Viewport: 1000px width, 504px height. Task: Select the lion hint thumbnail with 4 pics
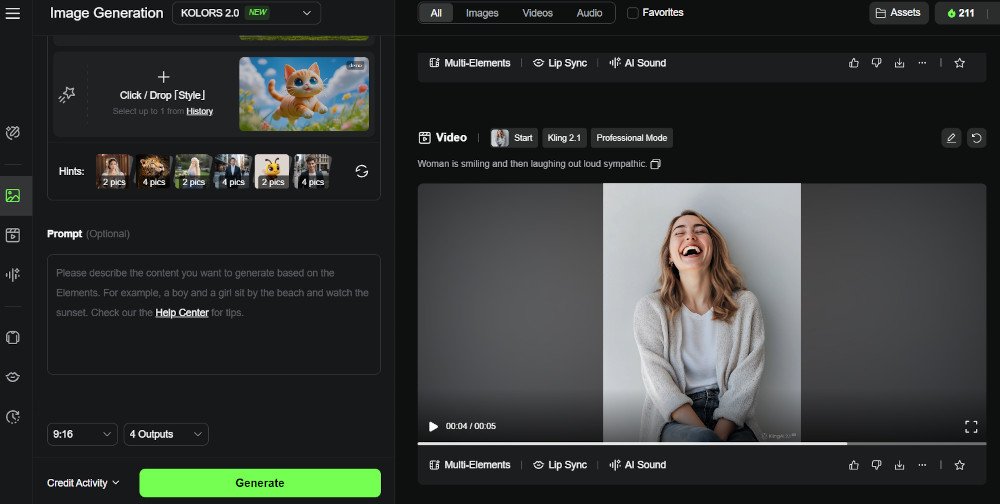coord(154,171)
